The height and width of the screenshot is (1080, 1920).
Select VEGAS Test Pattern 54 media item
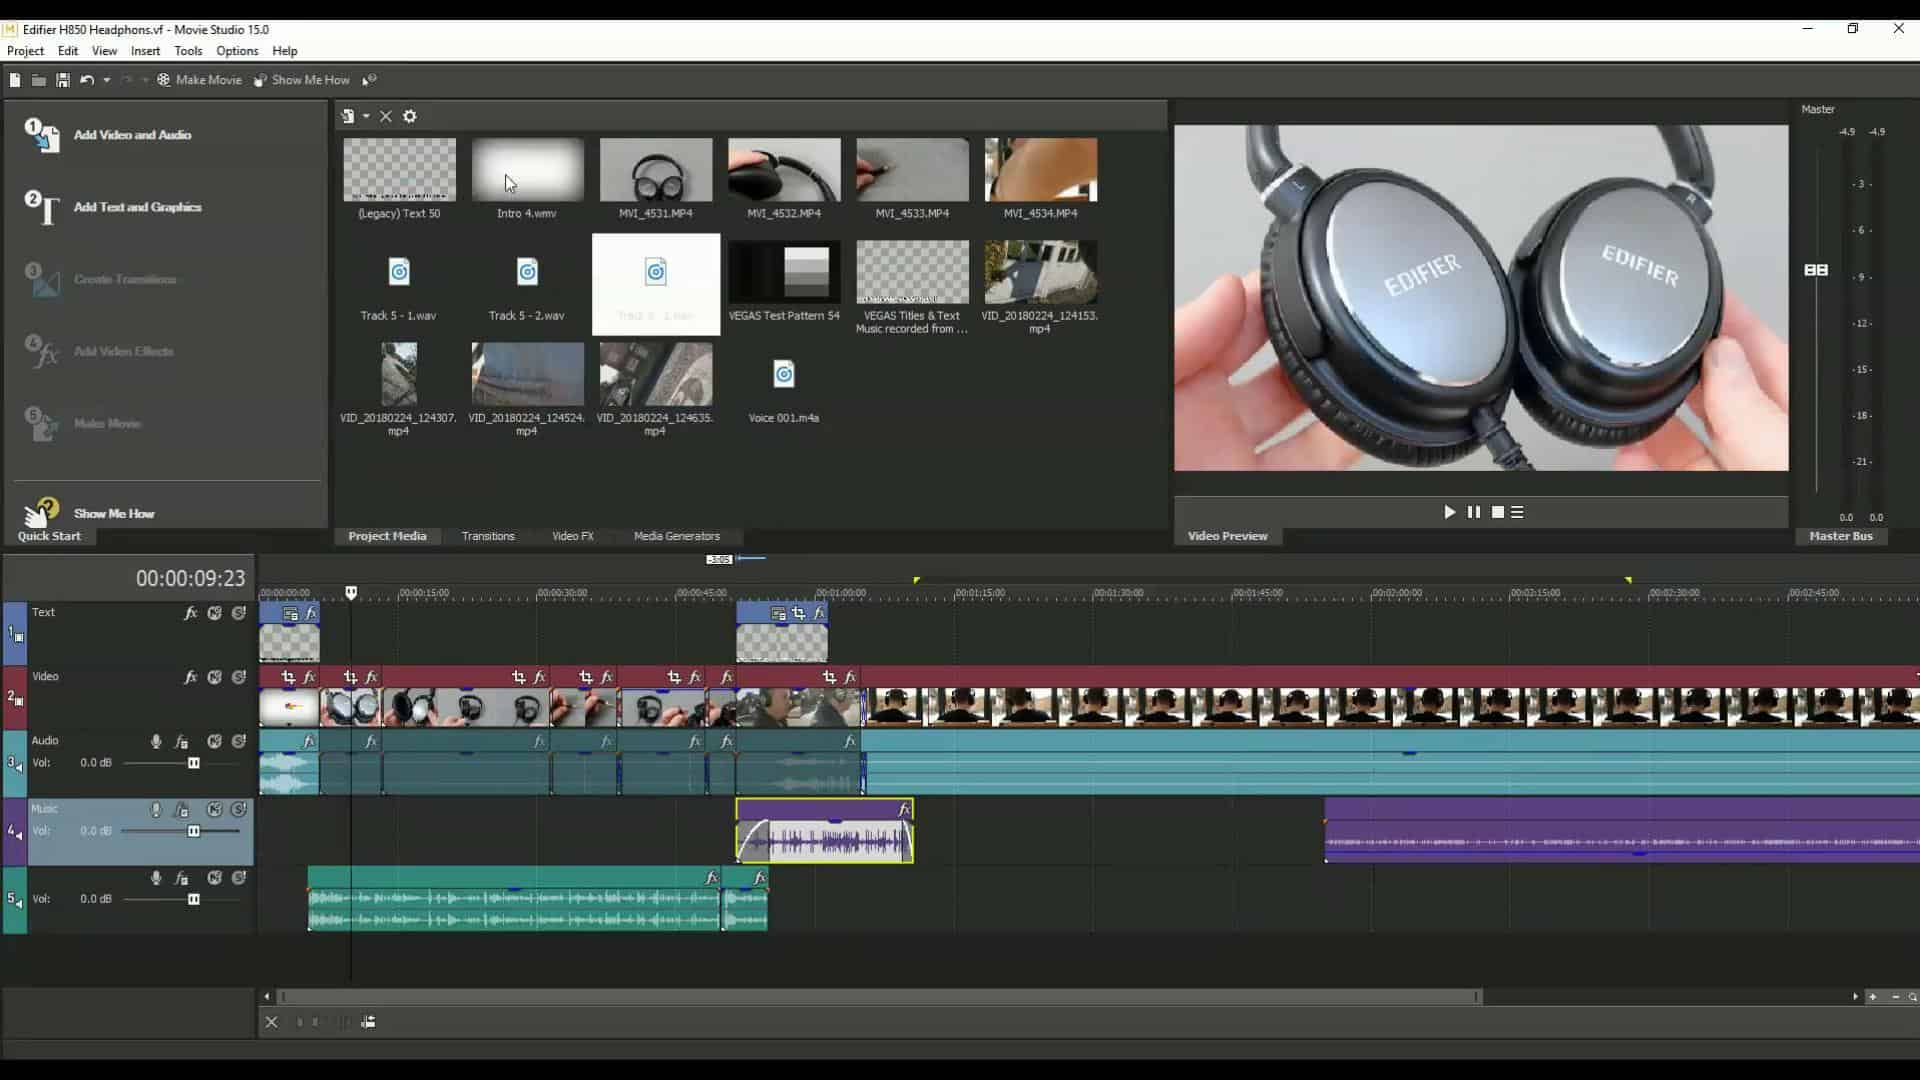tap(784, 272)
